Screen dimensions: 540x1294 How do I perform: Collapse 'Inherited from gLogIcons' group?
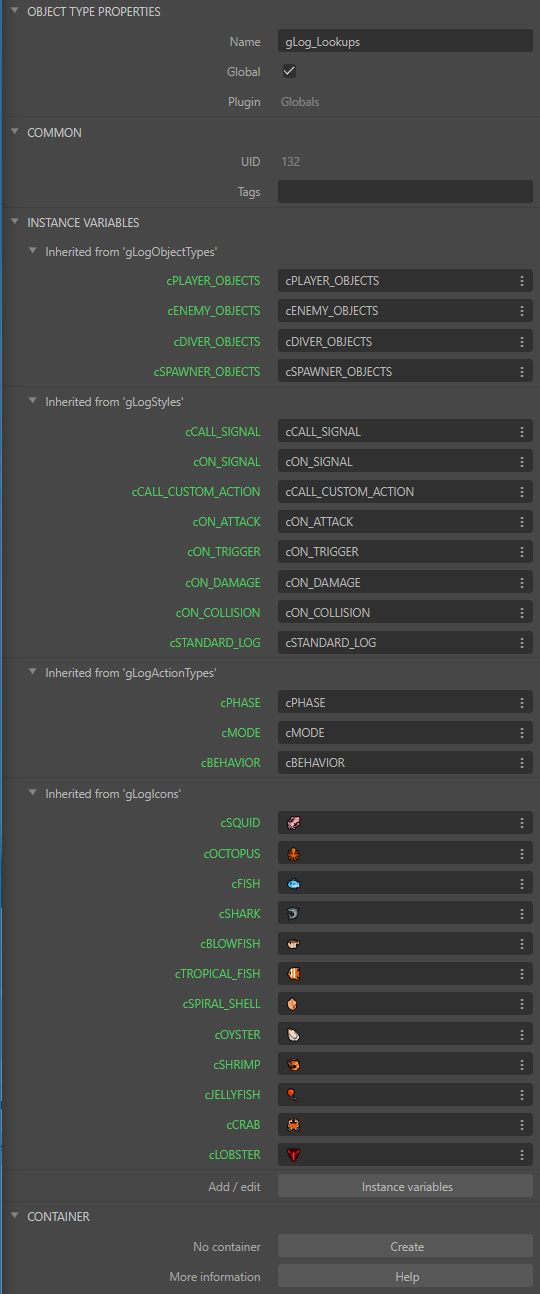(32, 794)
